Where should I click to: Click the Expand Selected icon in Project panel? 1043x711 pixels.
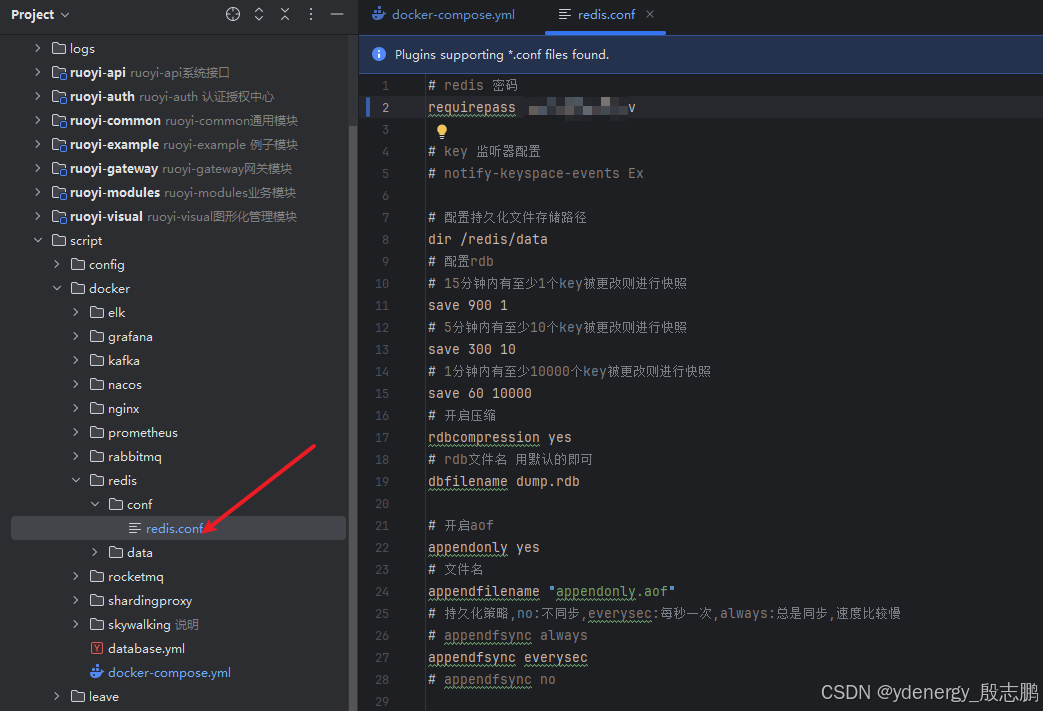[x=259, y=14]
